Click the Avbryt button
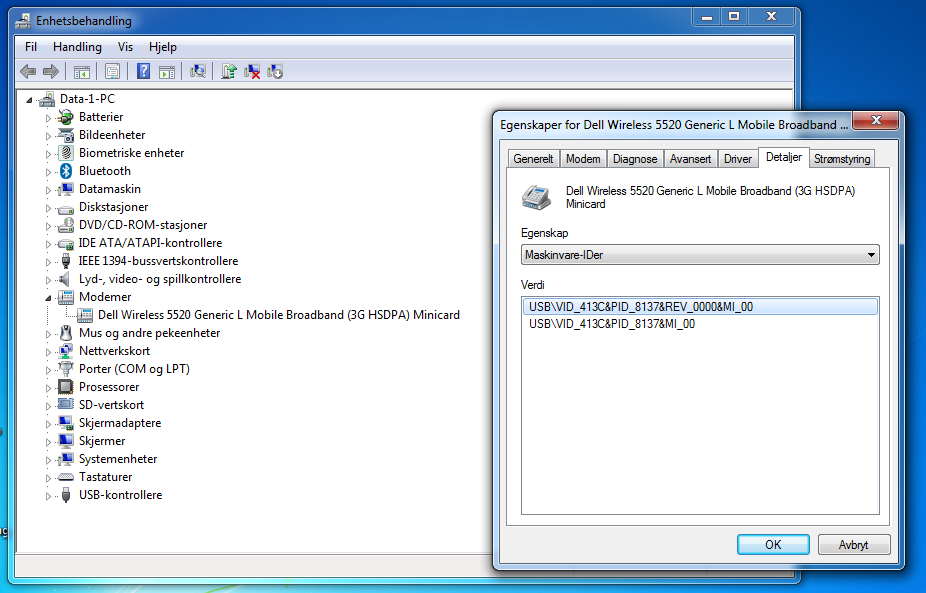 pyautogui.click(x=853, y=545)
